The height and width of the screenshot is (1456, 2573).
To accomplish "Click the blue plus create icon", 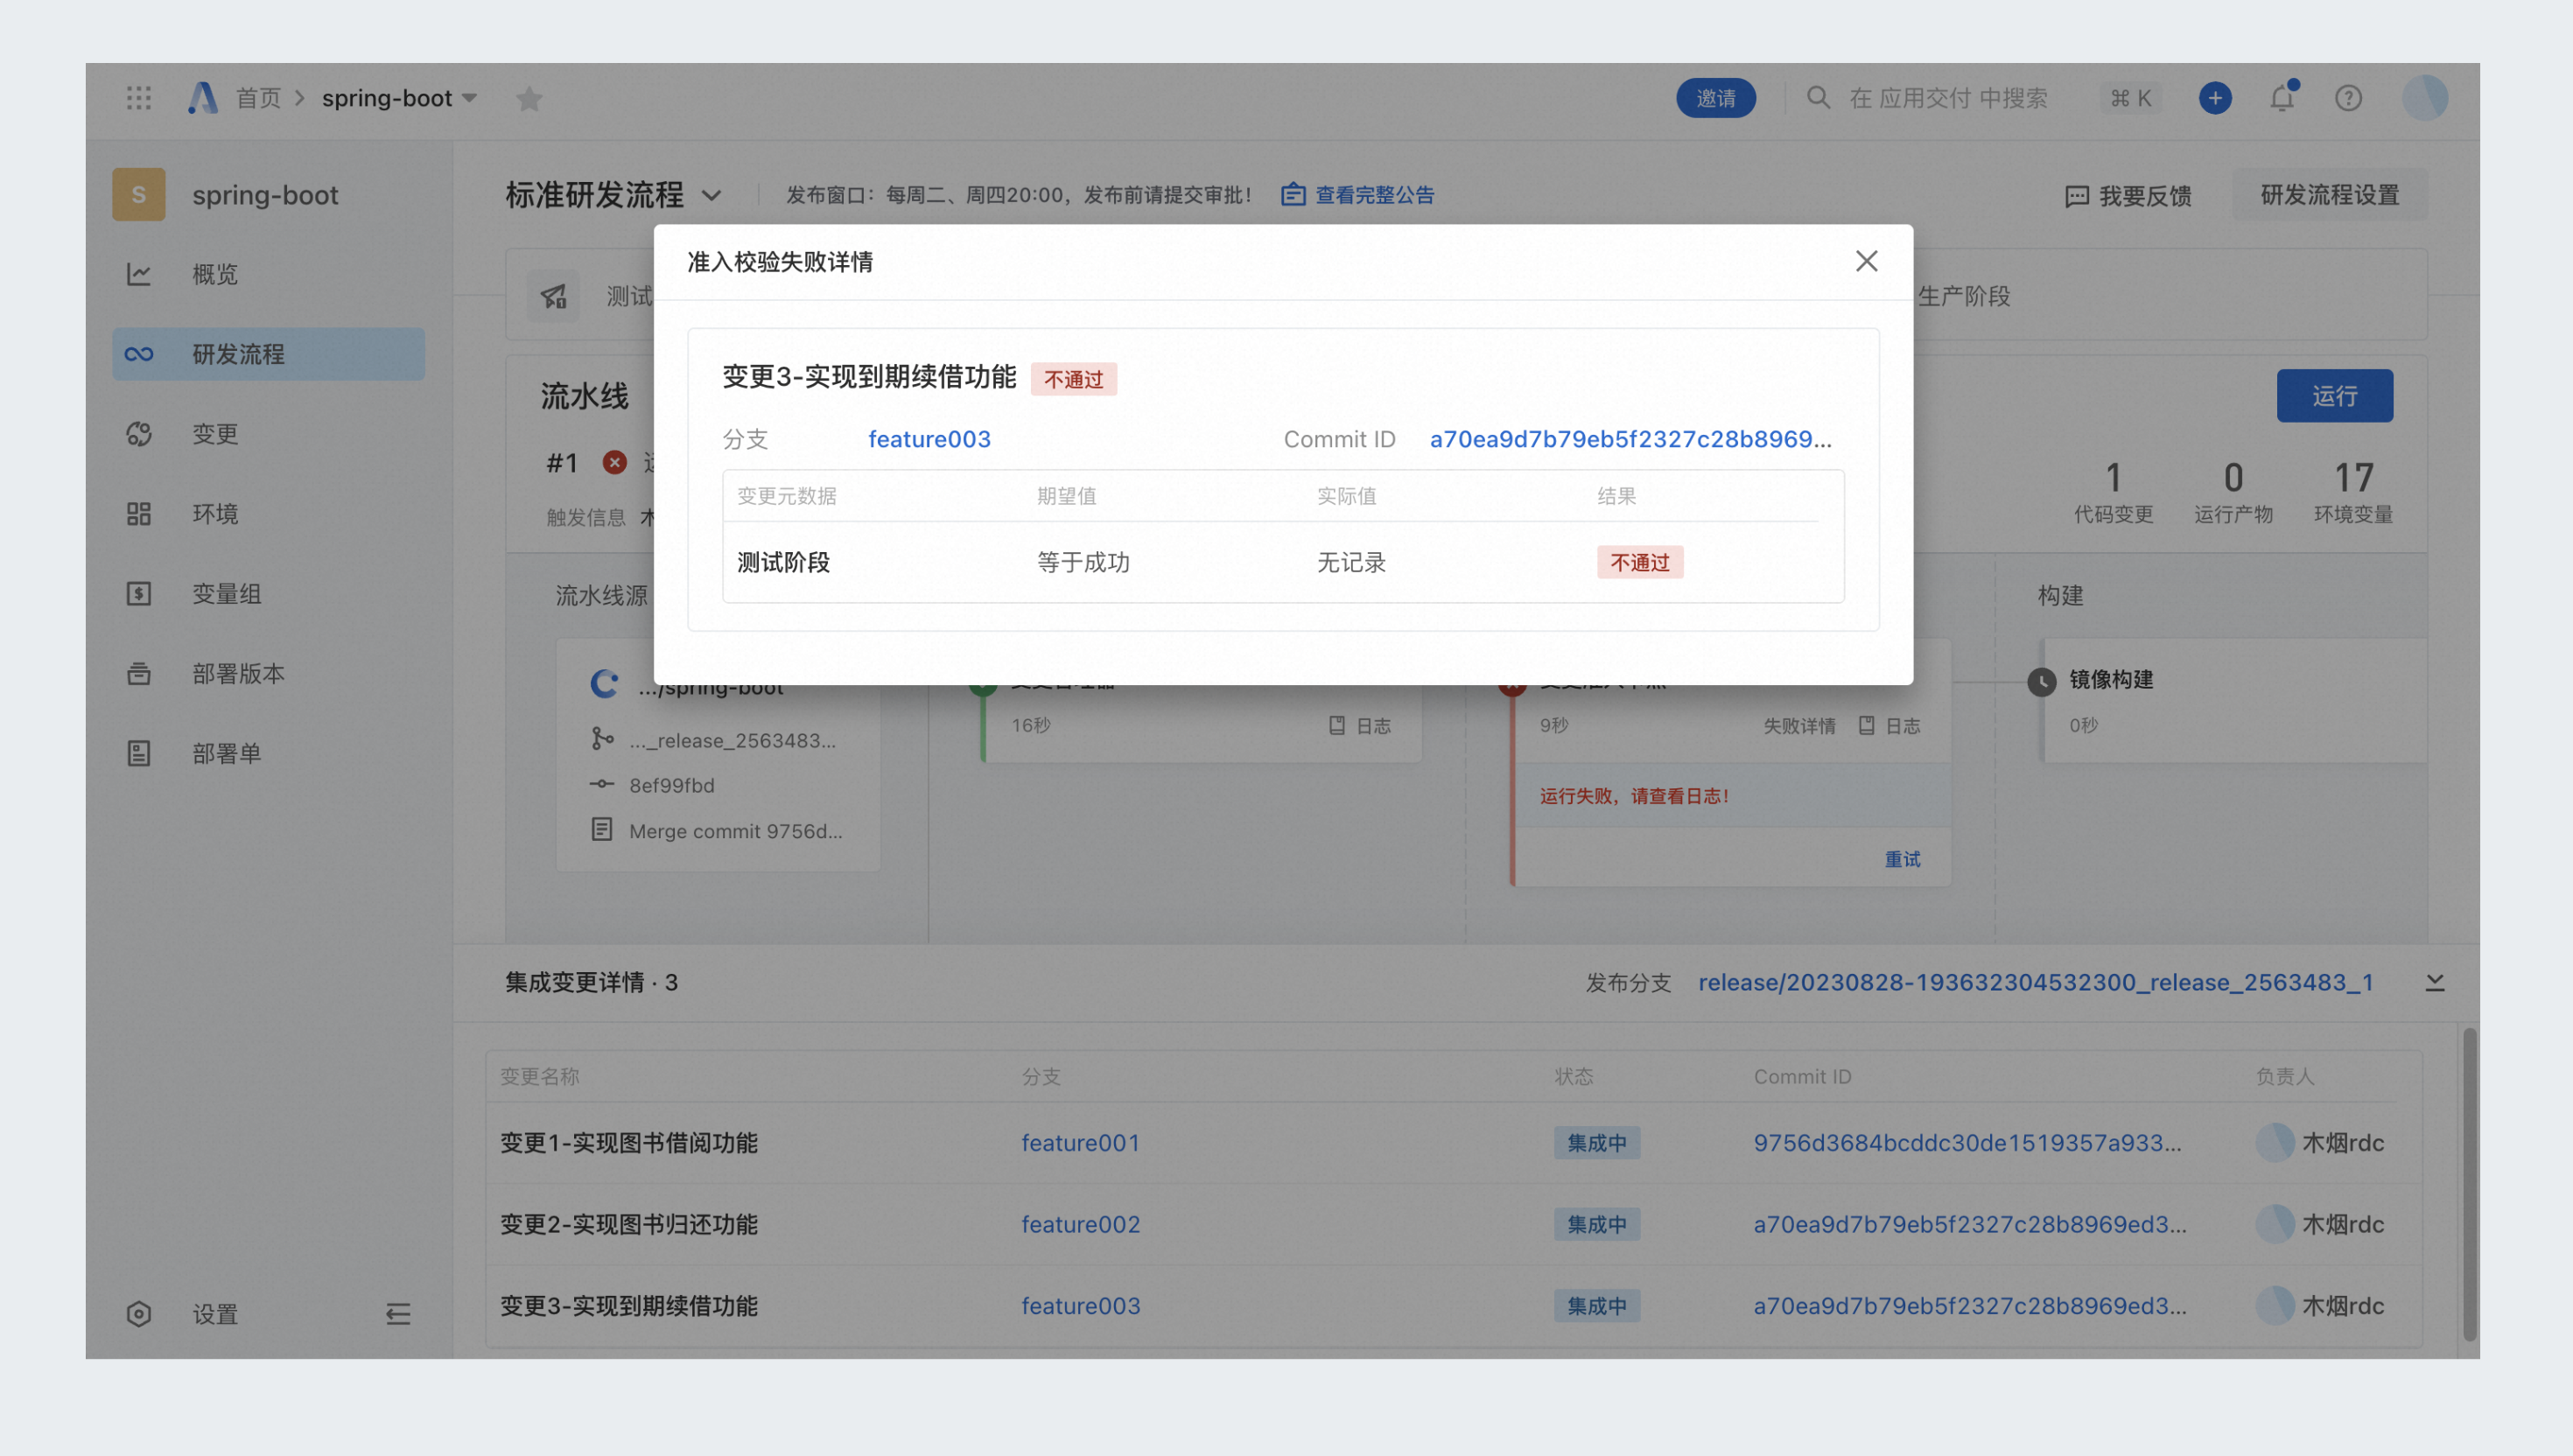I will click(2215, 98).
